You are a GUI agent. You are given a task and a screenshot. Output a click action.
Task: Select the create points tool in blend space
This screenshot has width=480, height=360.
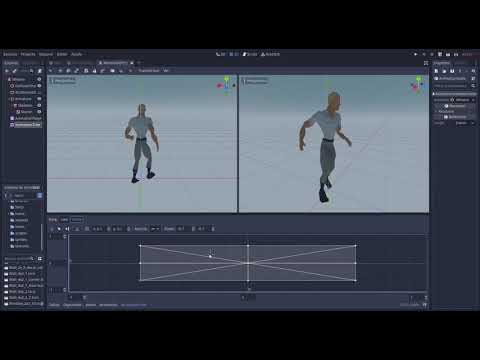pos(68,229)
